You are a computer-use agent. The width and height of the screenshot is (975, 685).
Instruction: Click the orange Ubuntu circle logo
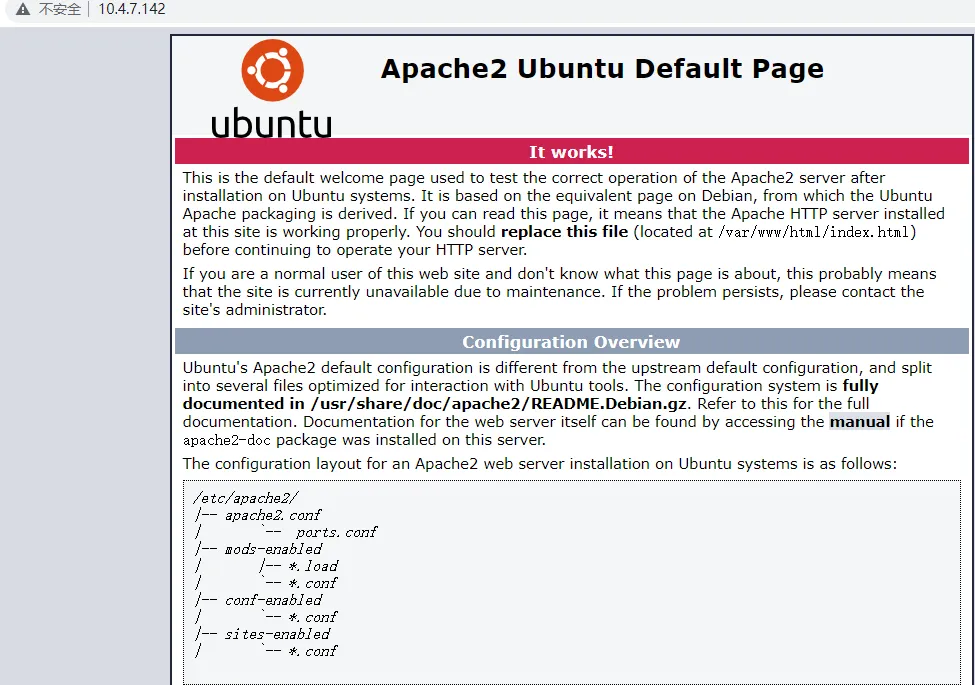[x=272, y=70]
